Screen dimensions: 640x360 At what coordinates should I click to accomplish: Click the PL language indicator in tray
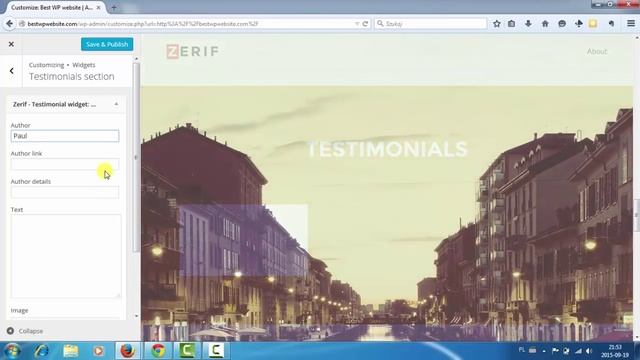(x=522, y=350)
